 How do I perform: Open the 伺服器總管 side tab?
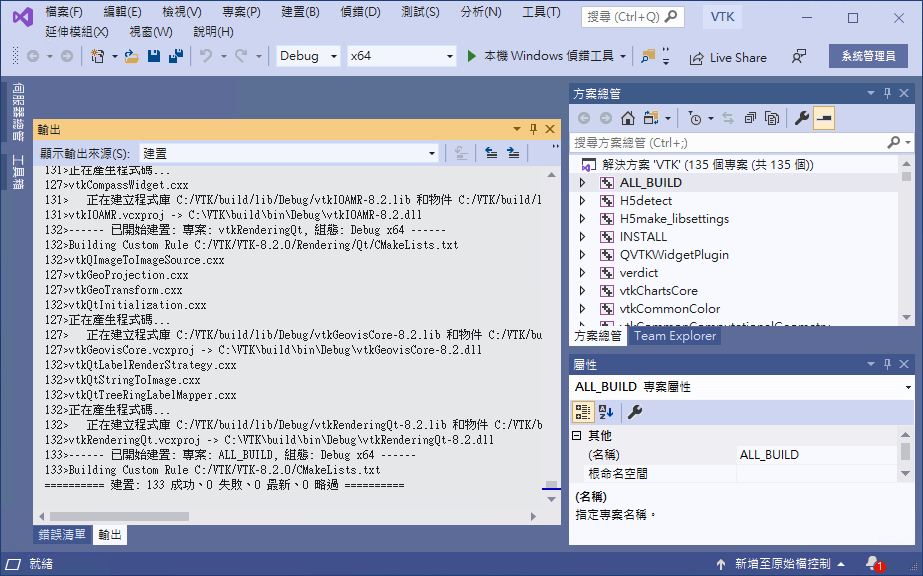point(18,112)
